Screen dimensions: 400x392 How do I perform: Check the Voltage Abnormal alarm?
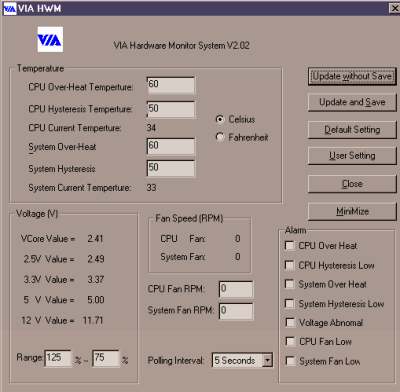click(x=290, y=322)
